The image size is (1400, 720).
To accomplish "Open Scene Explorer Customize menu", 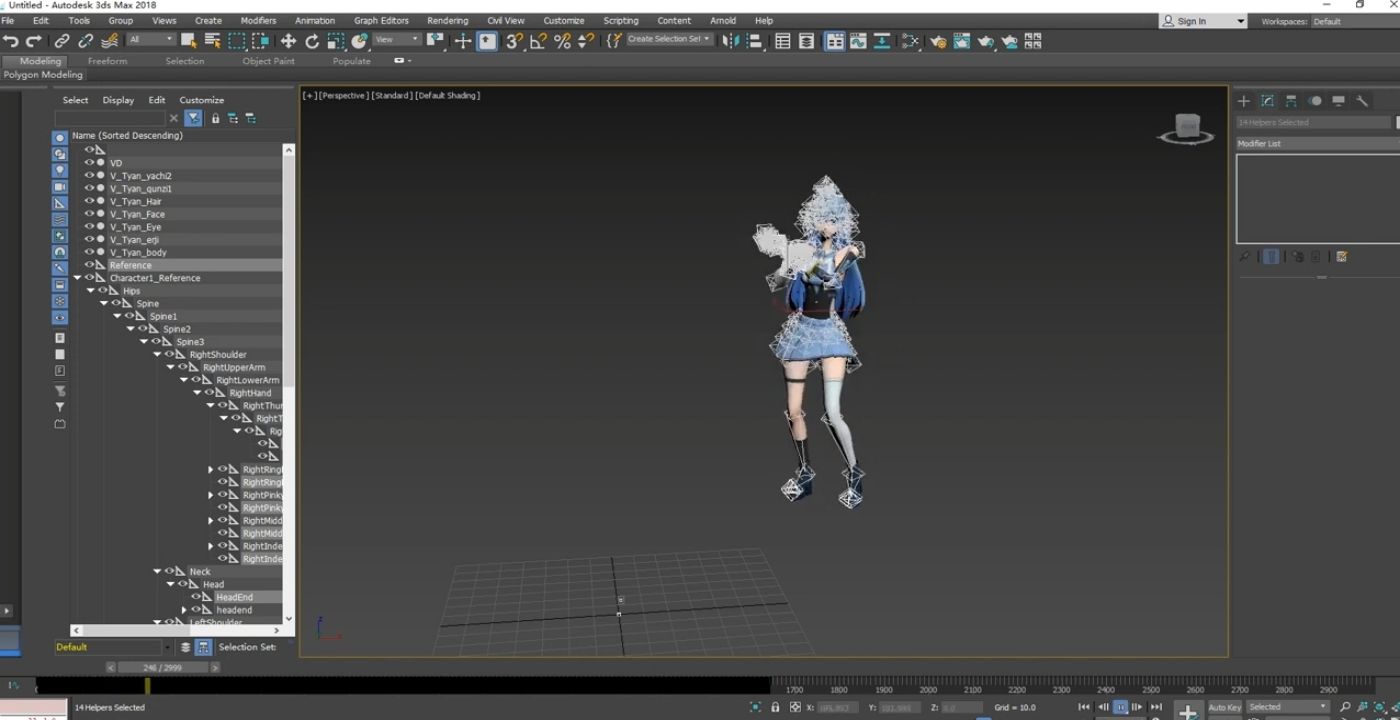I will pyautogui.click(x=201, y=100).
